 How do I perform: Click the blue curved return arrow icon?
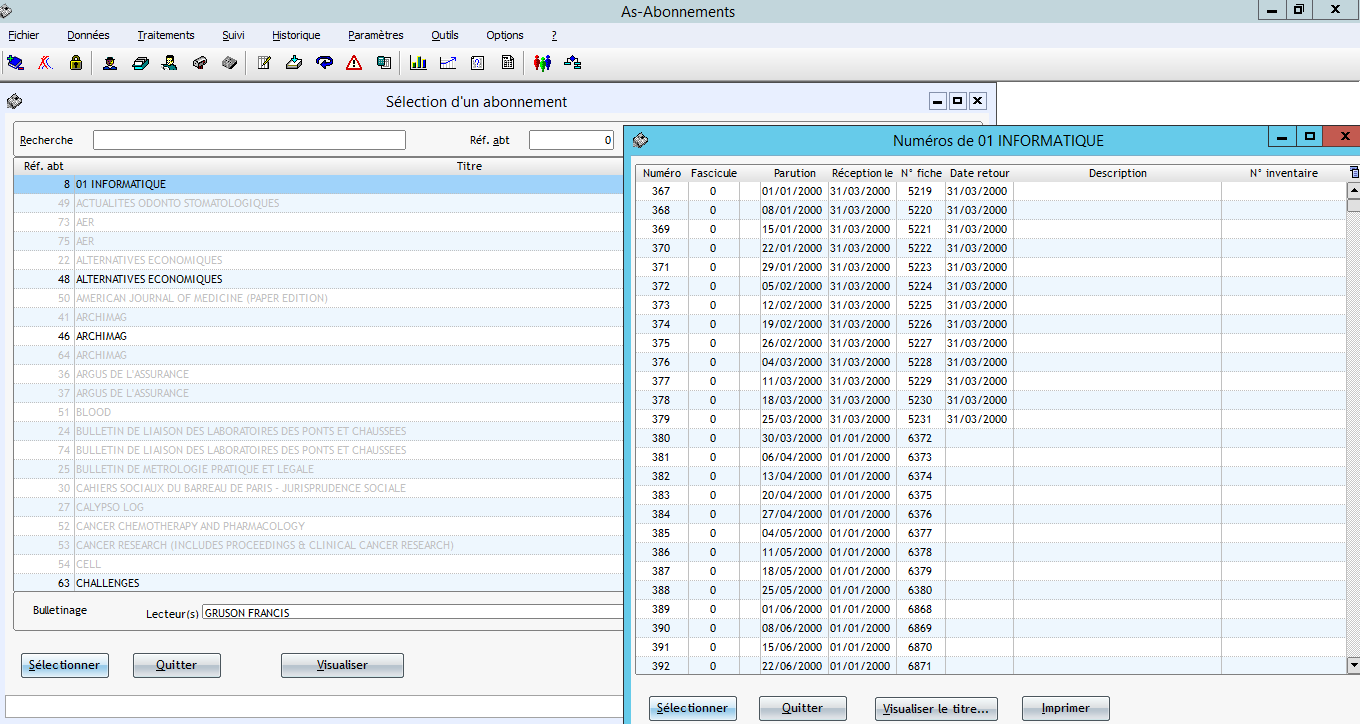324,63
